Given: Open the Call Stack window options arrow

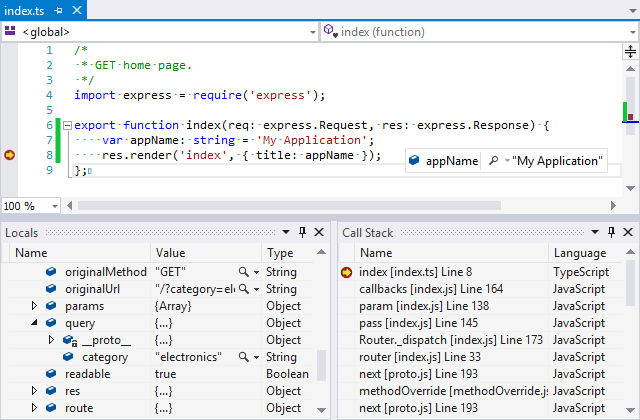Looking at the screenshot, I should coord(596,232).
